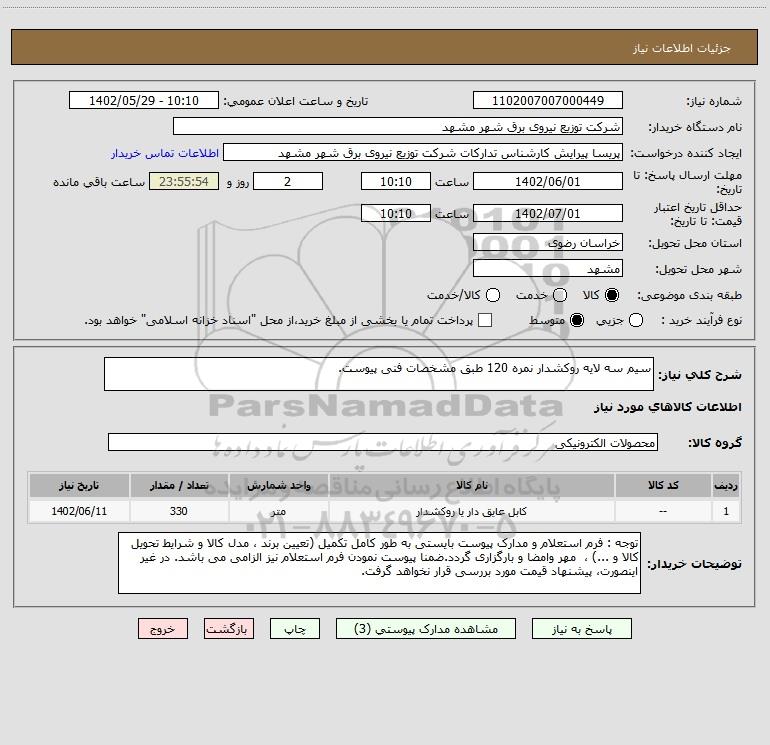
Task: Click the بازگشت back button
Action: point(229,629)
